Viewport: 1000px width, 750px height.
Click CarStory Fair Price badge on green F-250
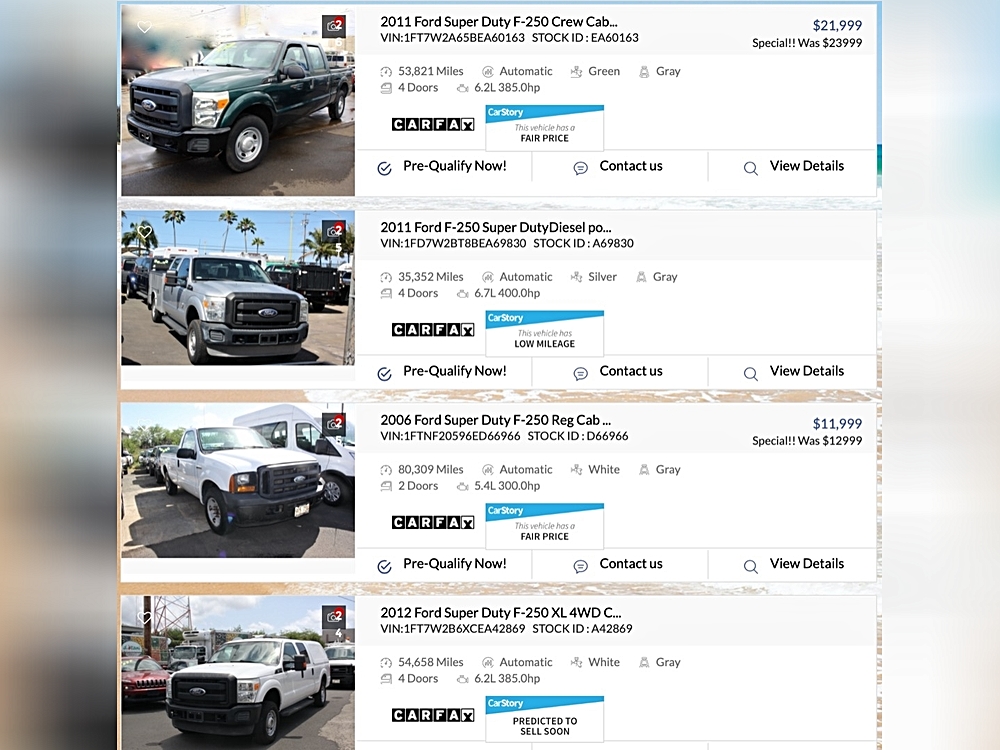click(544, 128)
